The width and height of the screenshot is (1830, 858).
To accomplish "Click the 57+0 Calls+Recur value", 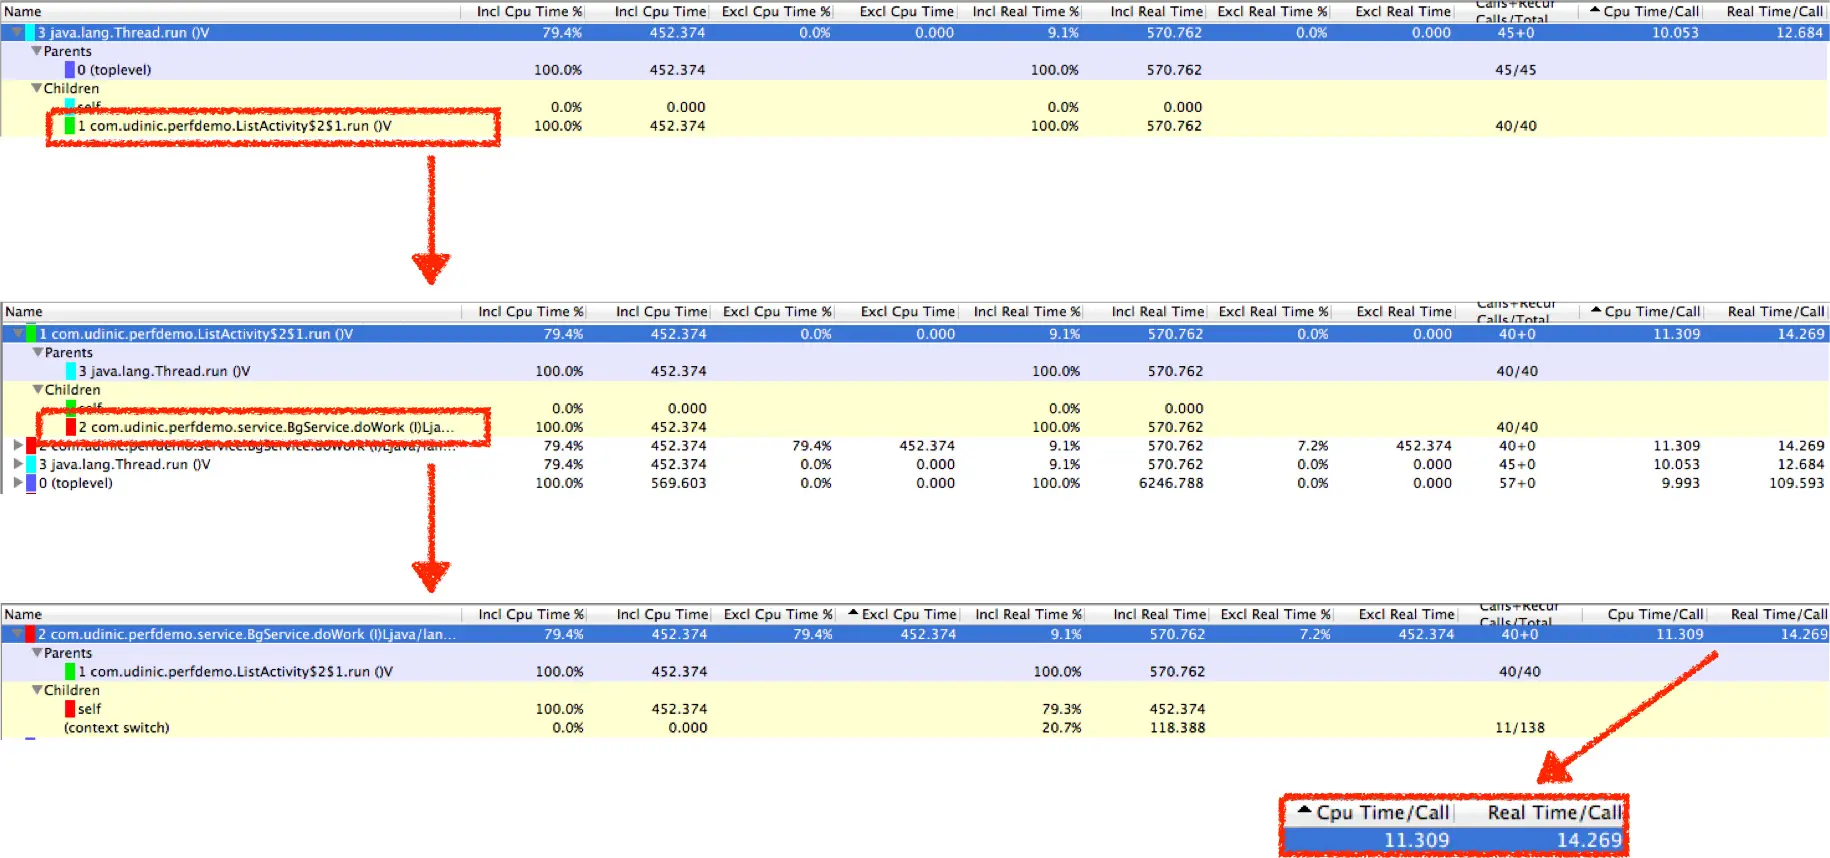I will tap(1517, 483).
